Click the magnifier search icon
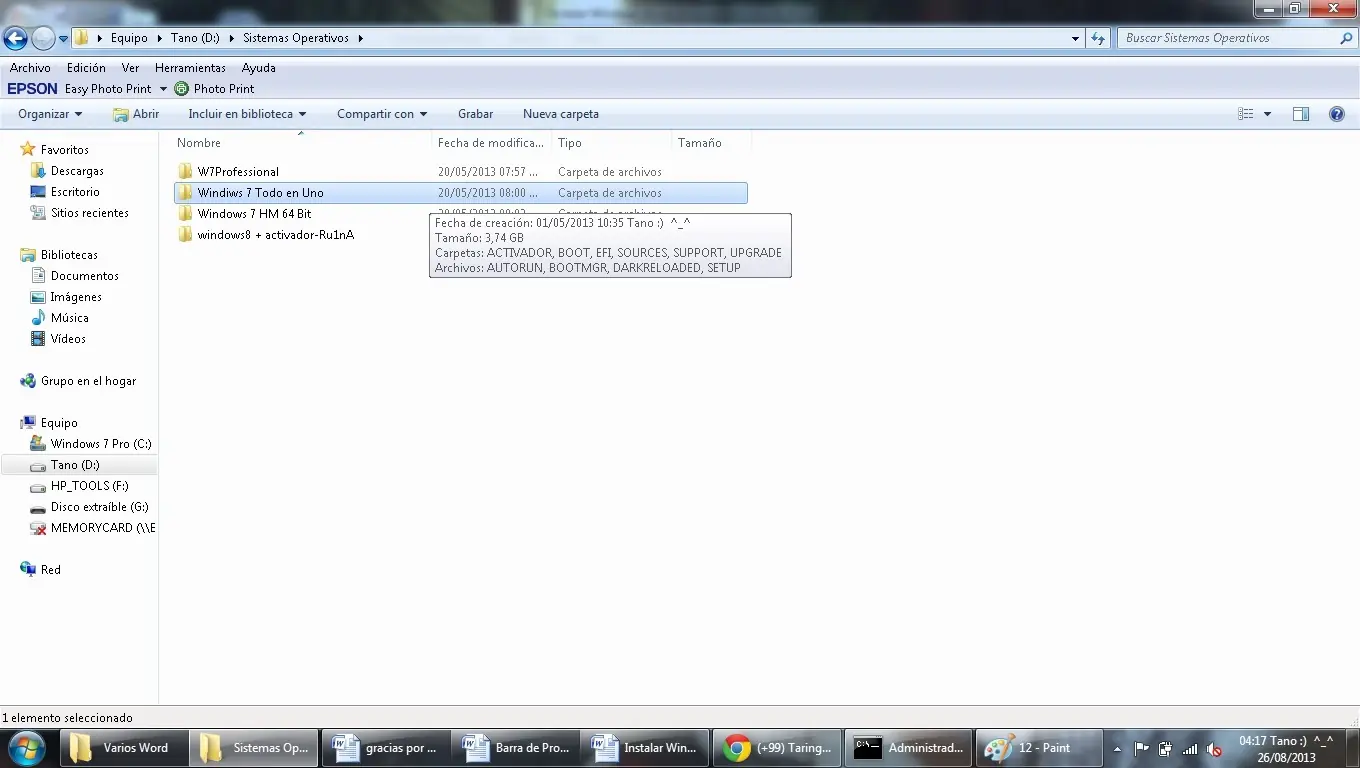The image size is (1360, 768). coord(1346,38)
